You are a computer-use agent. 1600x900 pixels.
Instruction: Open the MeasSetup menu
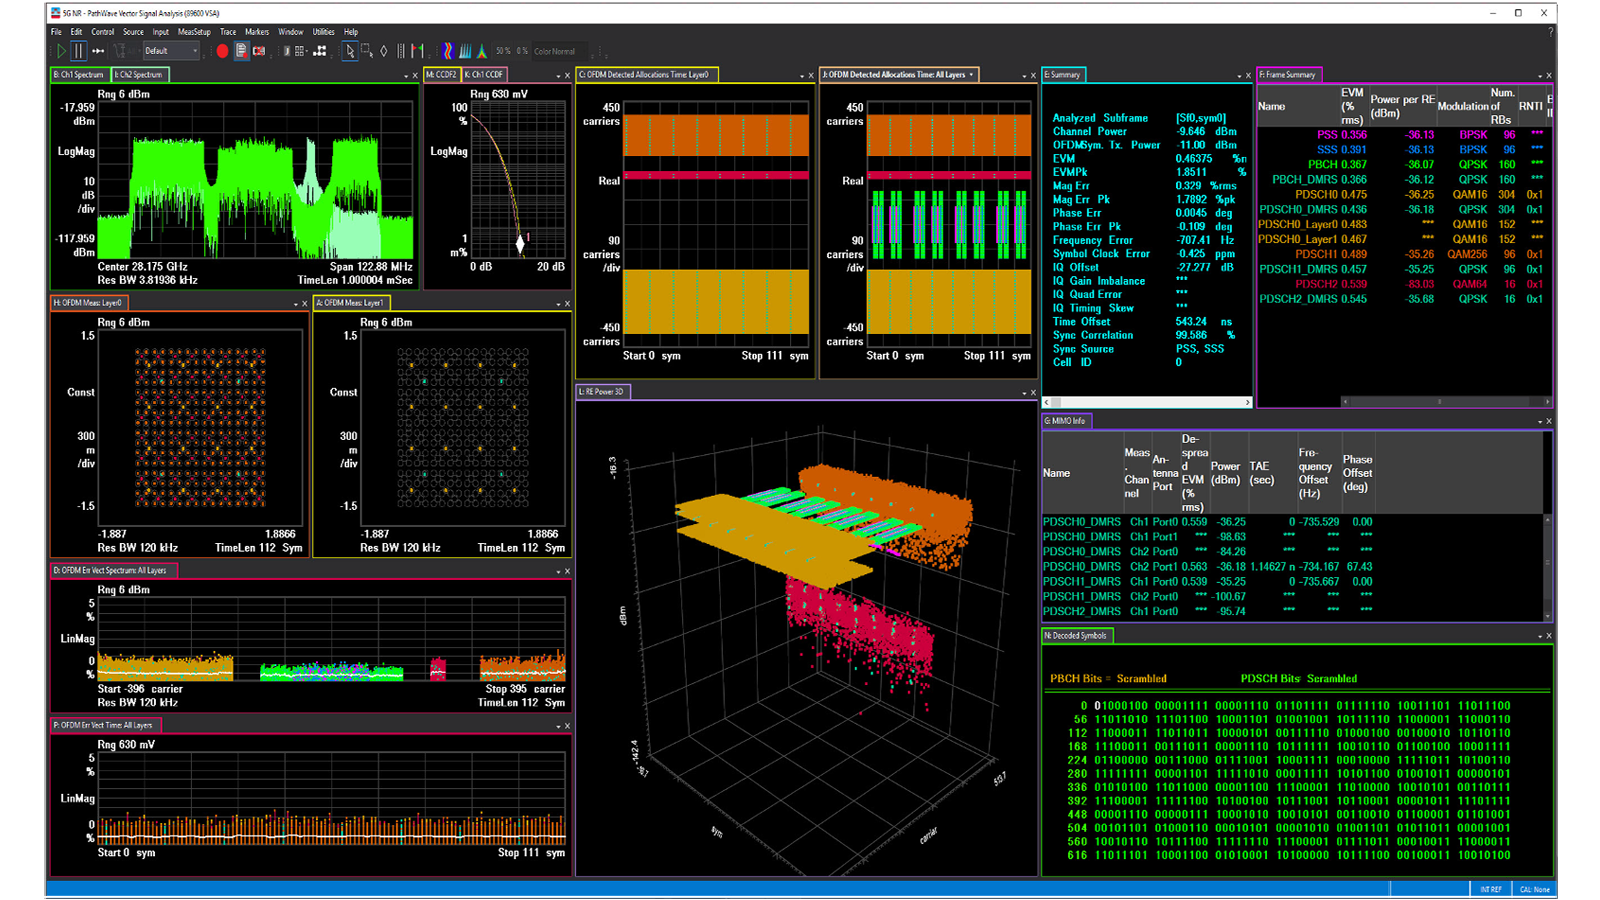[194, 32]
